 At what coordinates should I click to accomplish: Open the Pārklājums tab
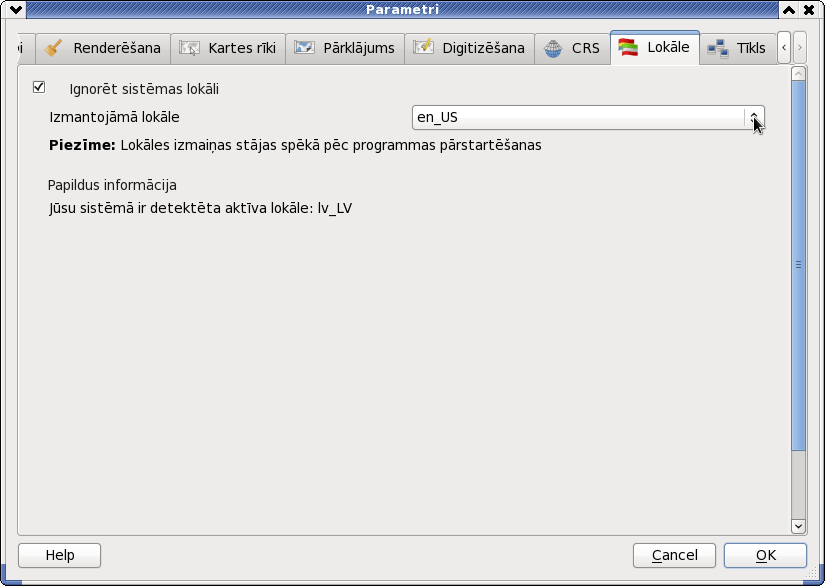click(x=345, y=48)
